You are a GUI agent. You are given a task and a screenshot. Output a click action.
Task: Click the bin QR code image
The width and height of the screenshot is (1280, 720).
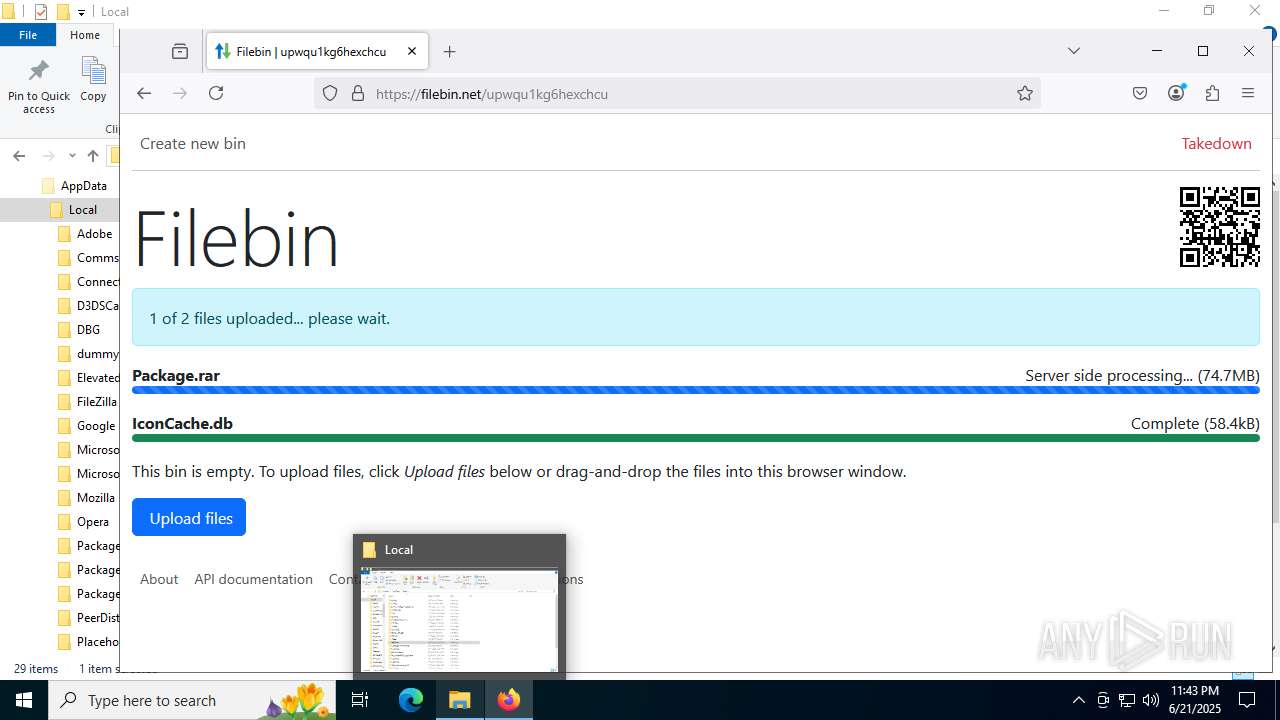1219,227
